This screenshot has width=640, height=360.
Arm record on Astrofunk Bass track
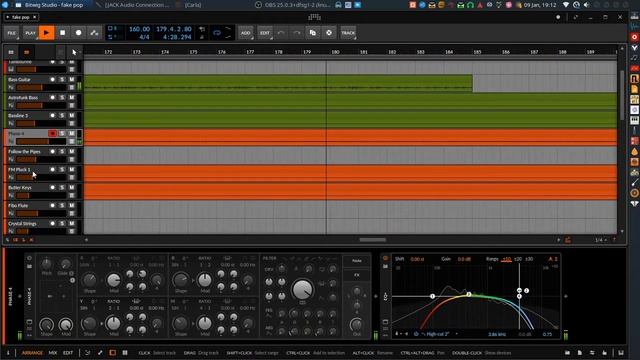tap(52, 98)
